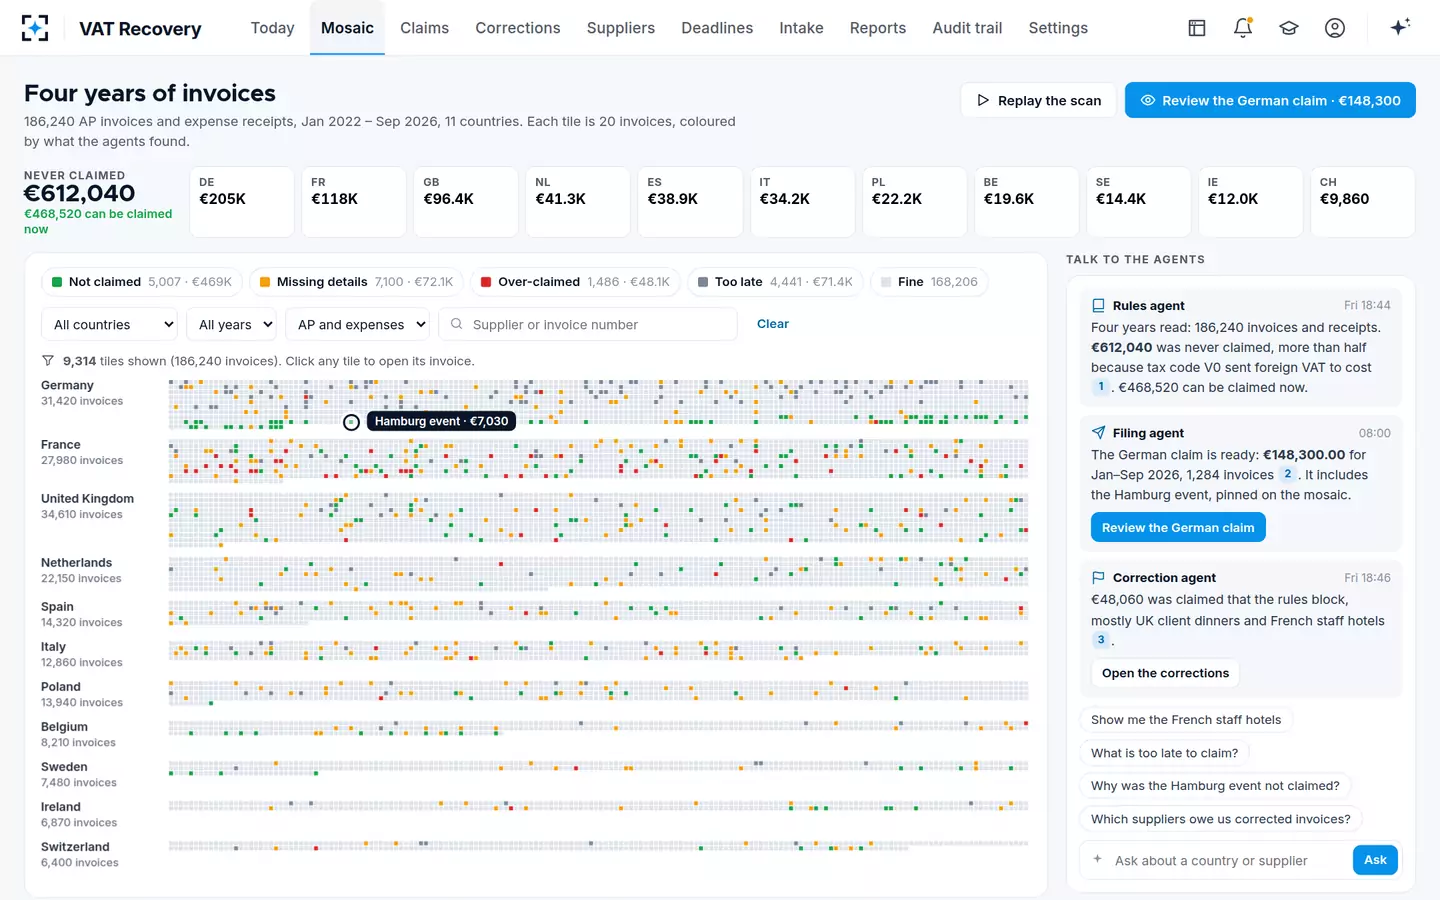Toggle the Not claimed legend filter
This screenshot has width=1440, height=900.
click(x=142, y=282)
